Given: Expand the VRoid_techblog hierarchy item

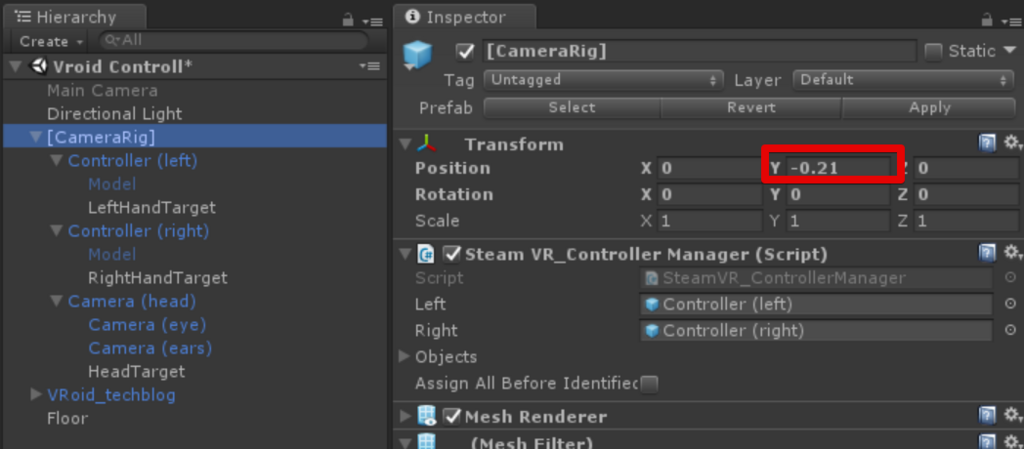Looking at the screenshot, I should (x=36, y=395).
